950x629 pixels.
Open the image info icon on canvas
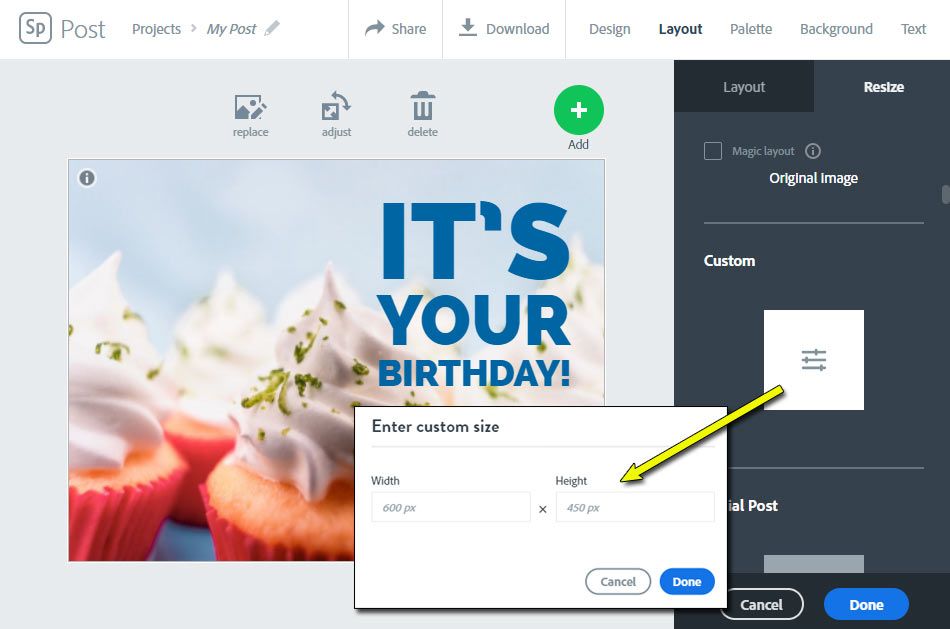pyautogui.click(x=87, y=178)
